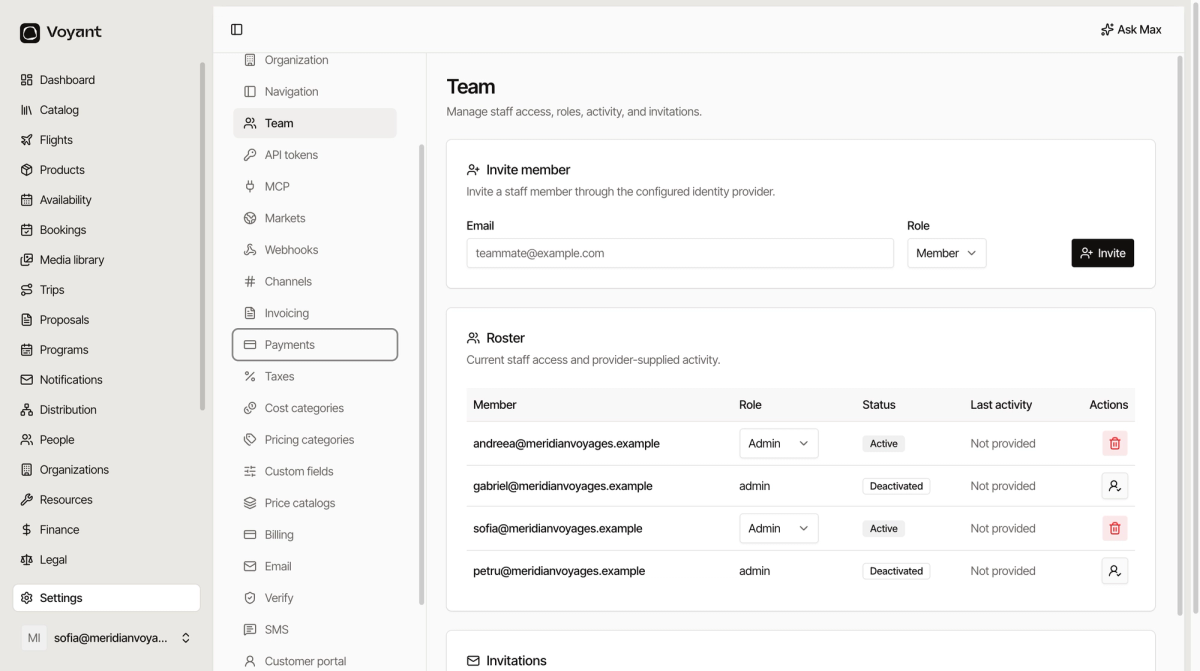Click the Legal scales icon
Image resolution: width=1200 pixels, height=671 pixels.
27,560
